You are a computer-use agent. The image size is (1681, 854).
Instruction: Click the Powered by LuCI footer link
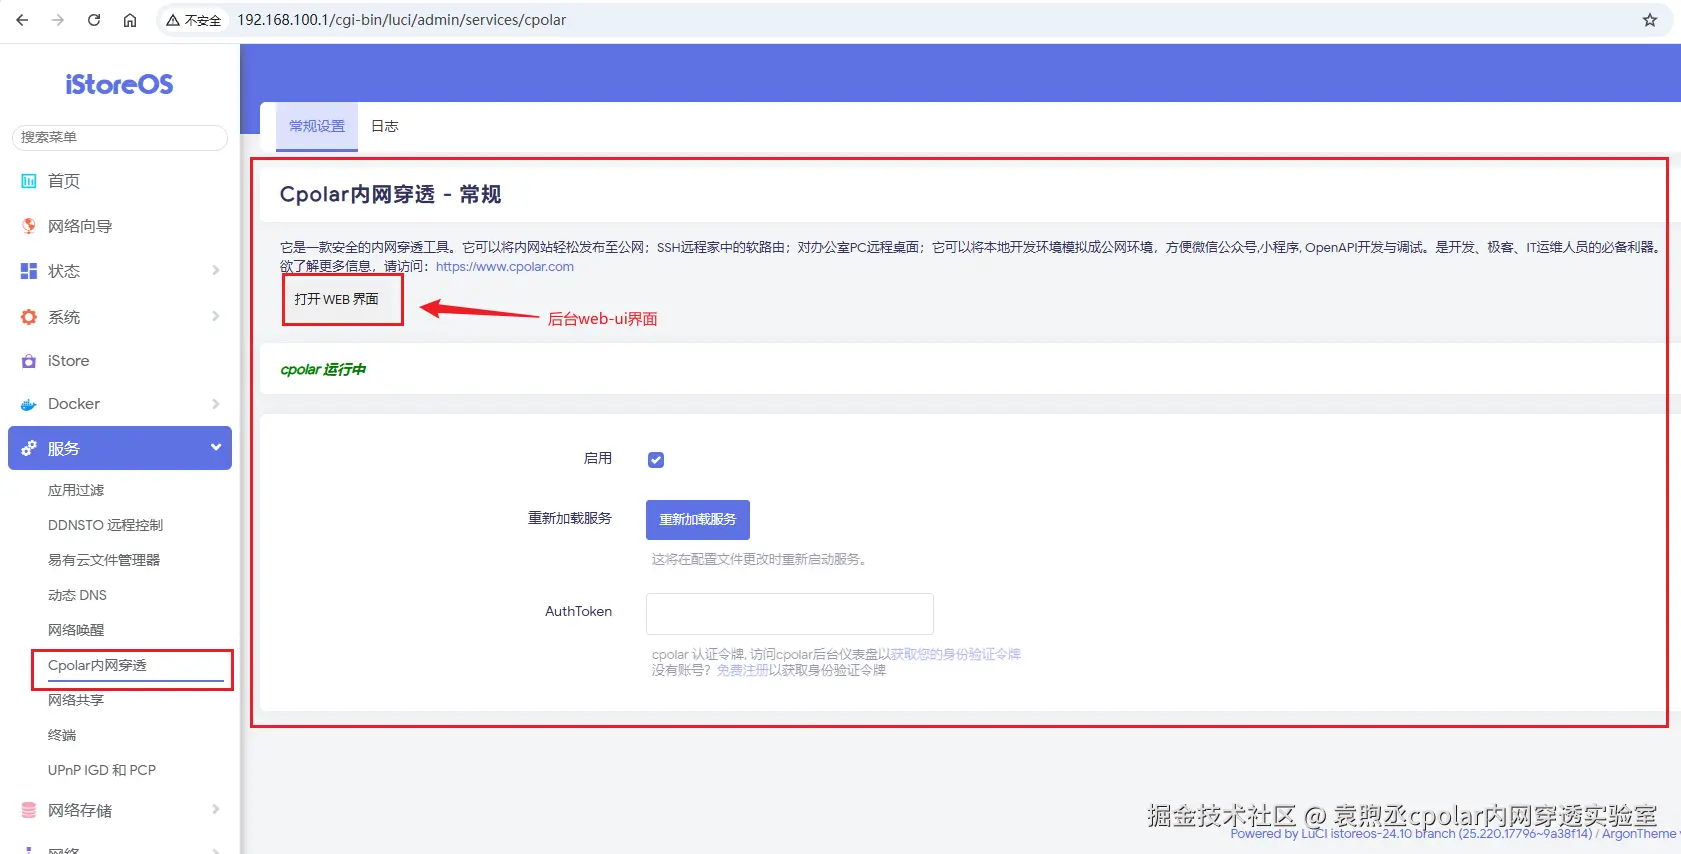click(x=1411, y=834)
